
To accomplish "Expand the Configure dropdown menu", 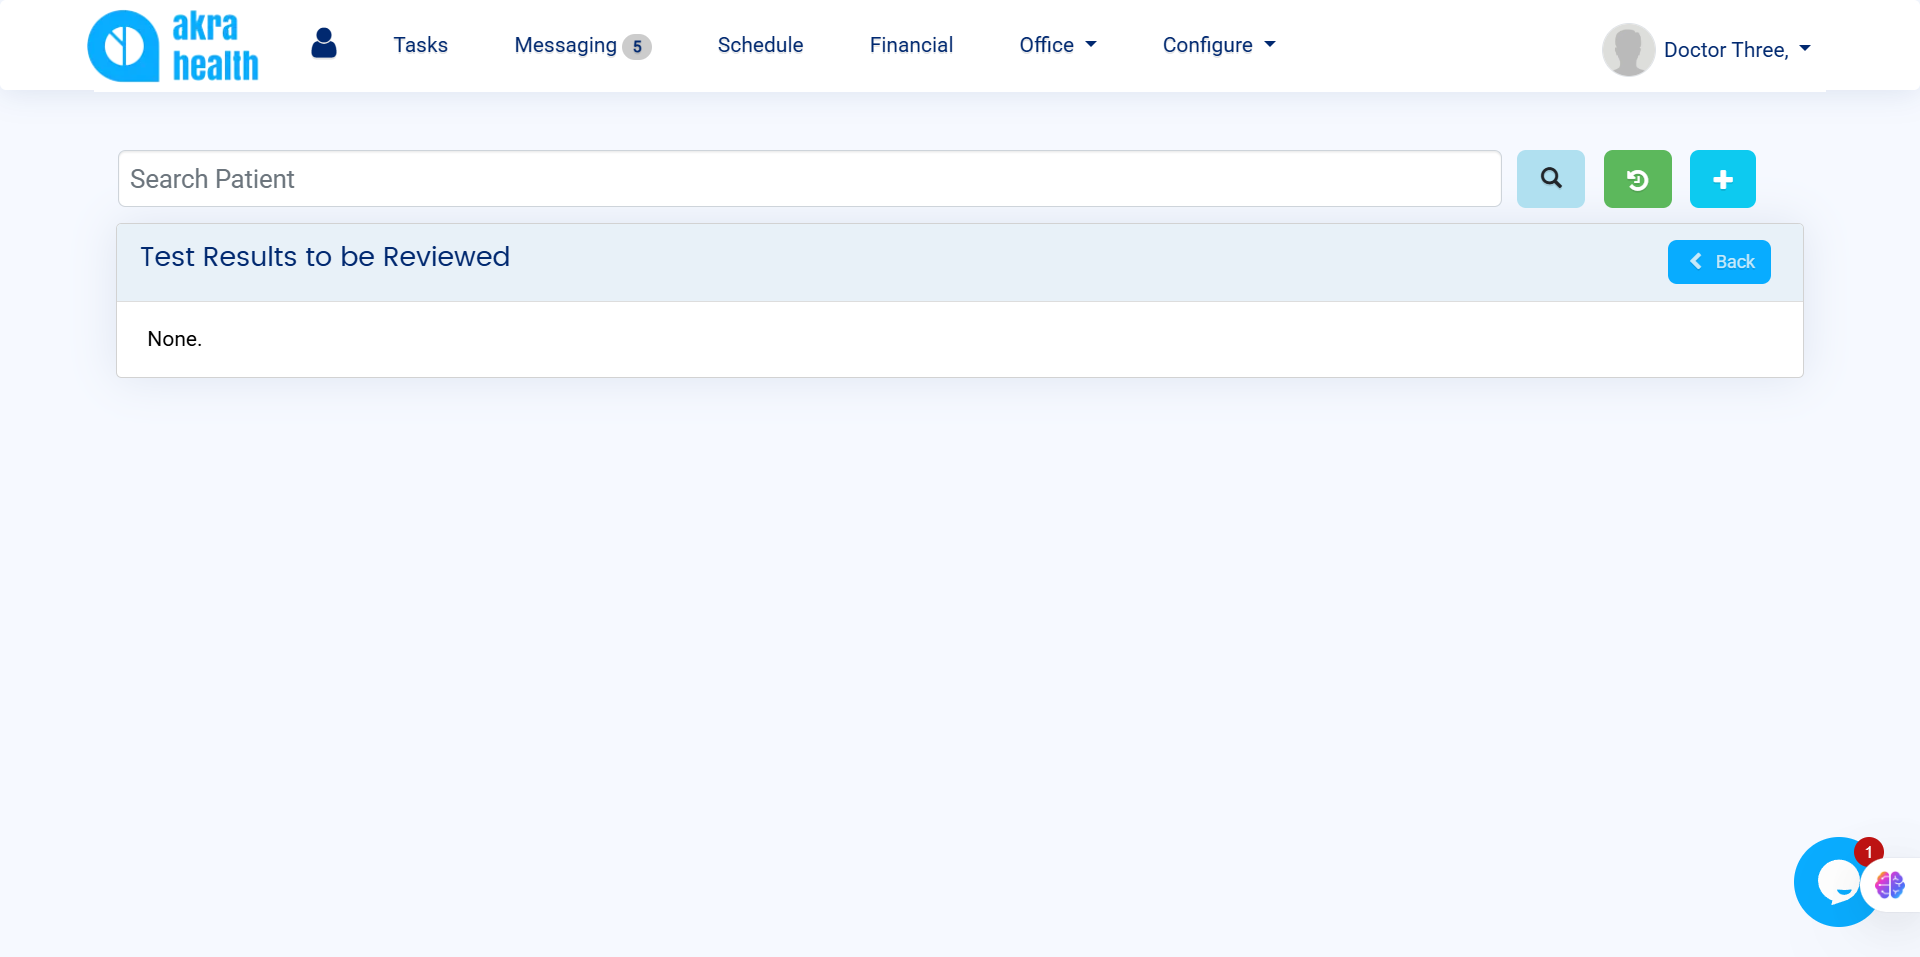I will pyautogui.click(x=1219, y=45).
